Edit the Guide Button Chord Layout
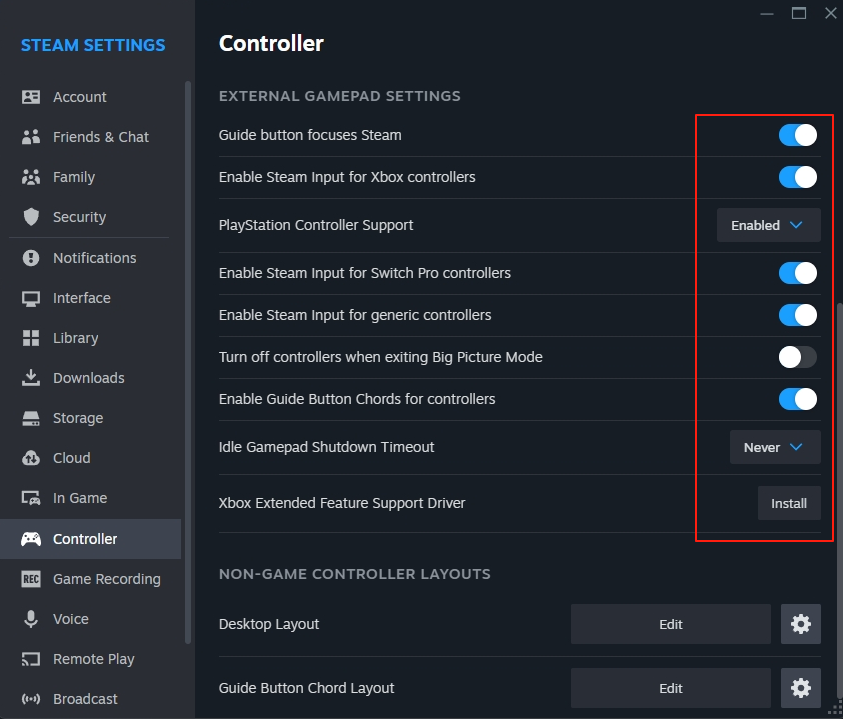This screenshot has width=843, height=719. point(670,688)
